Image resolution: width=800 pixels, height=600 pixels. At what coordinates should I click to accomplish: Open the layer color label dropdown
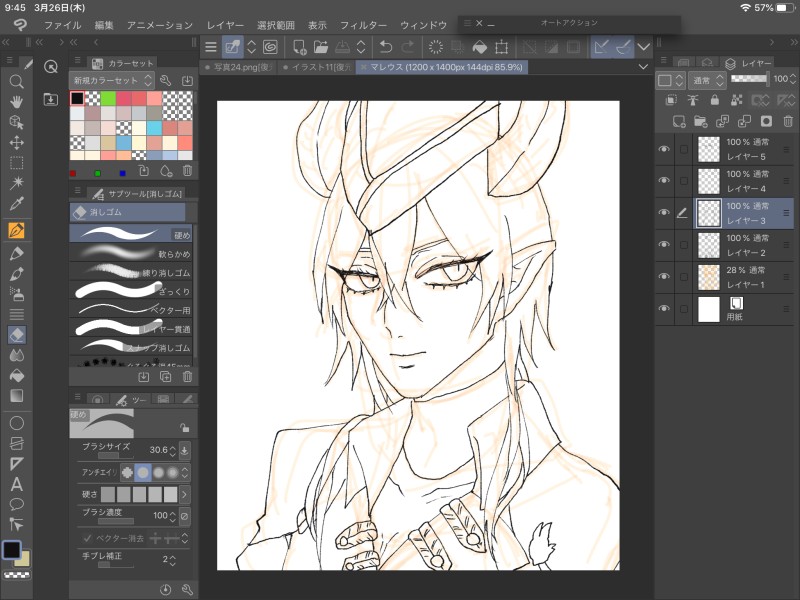(x=670, y=80)
